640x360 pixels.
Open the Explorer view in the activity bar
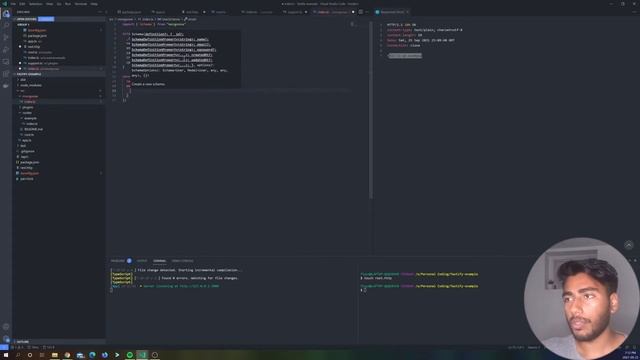point(6,14)
